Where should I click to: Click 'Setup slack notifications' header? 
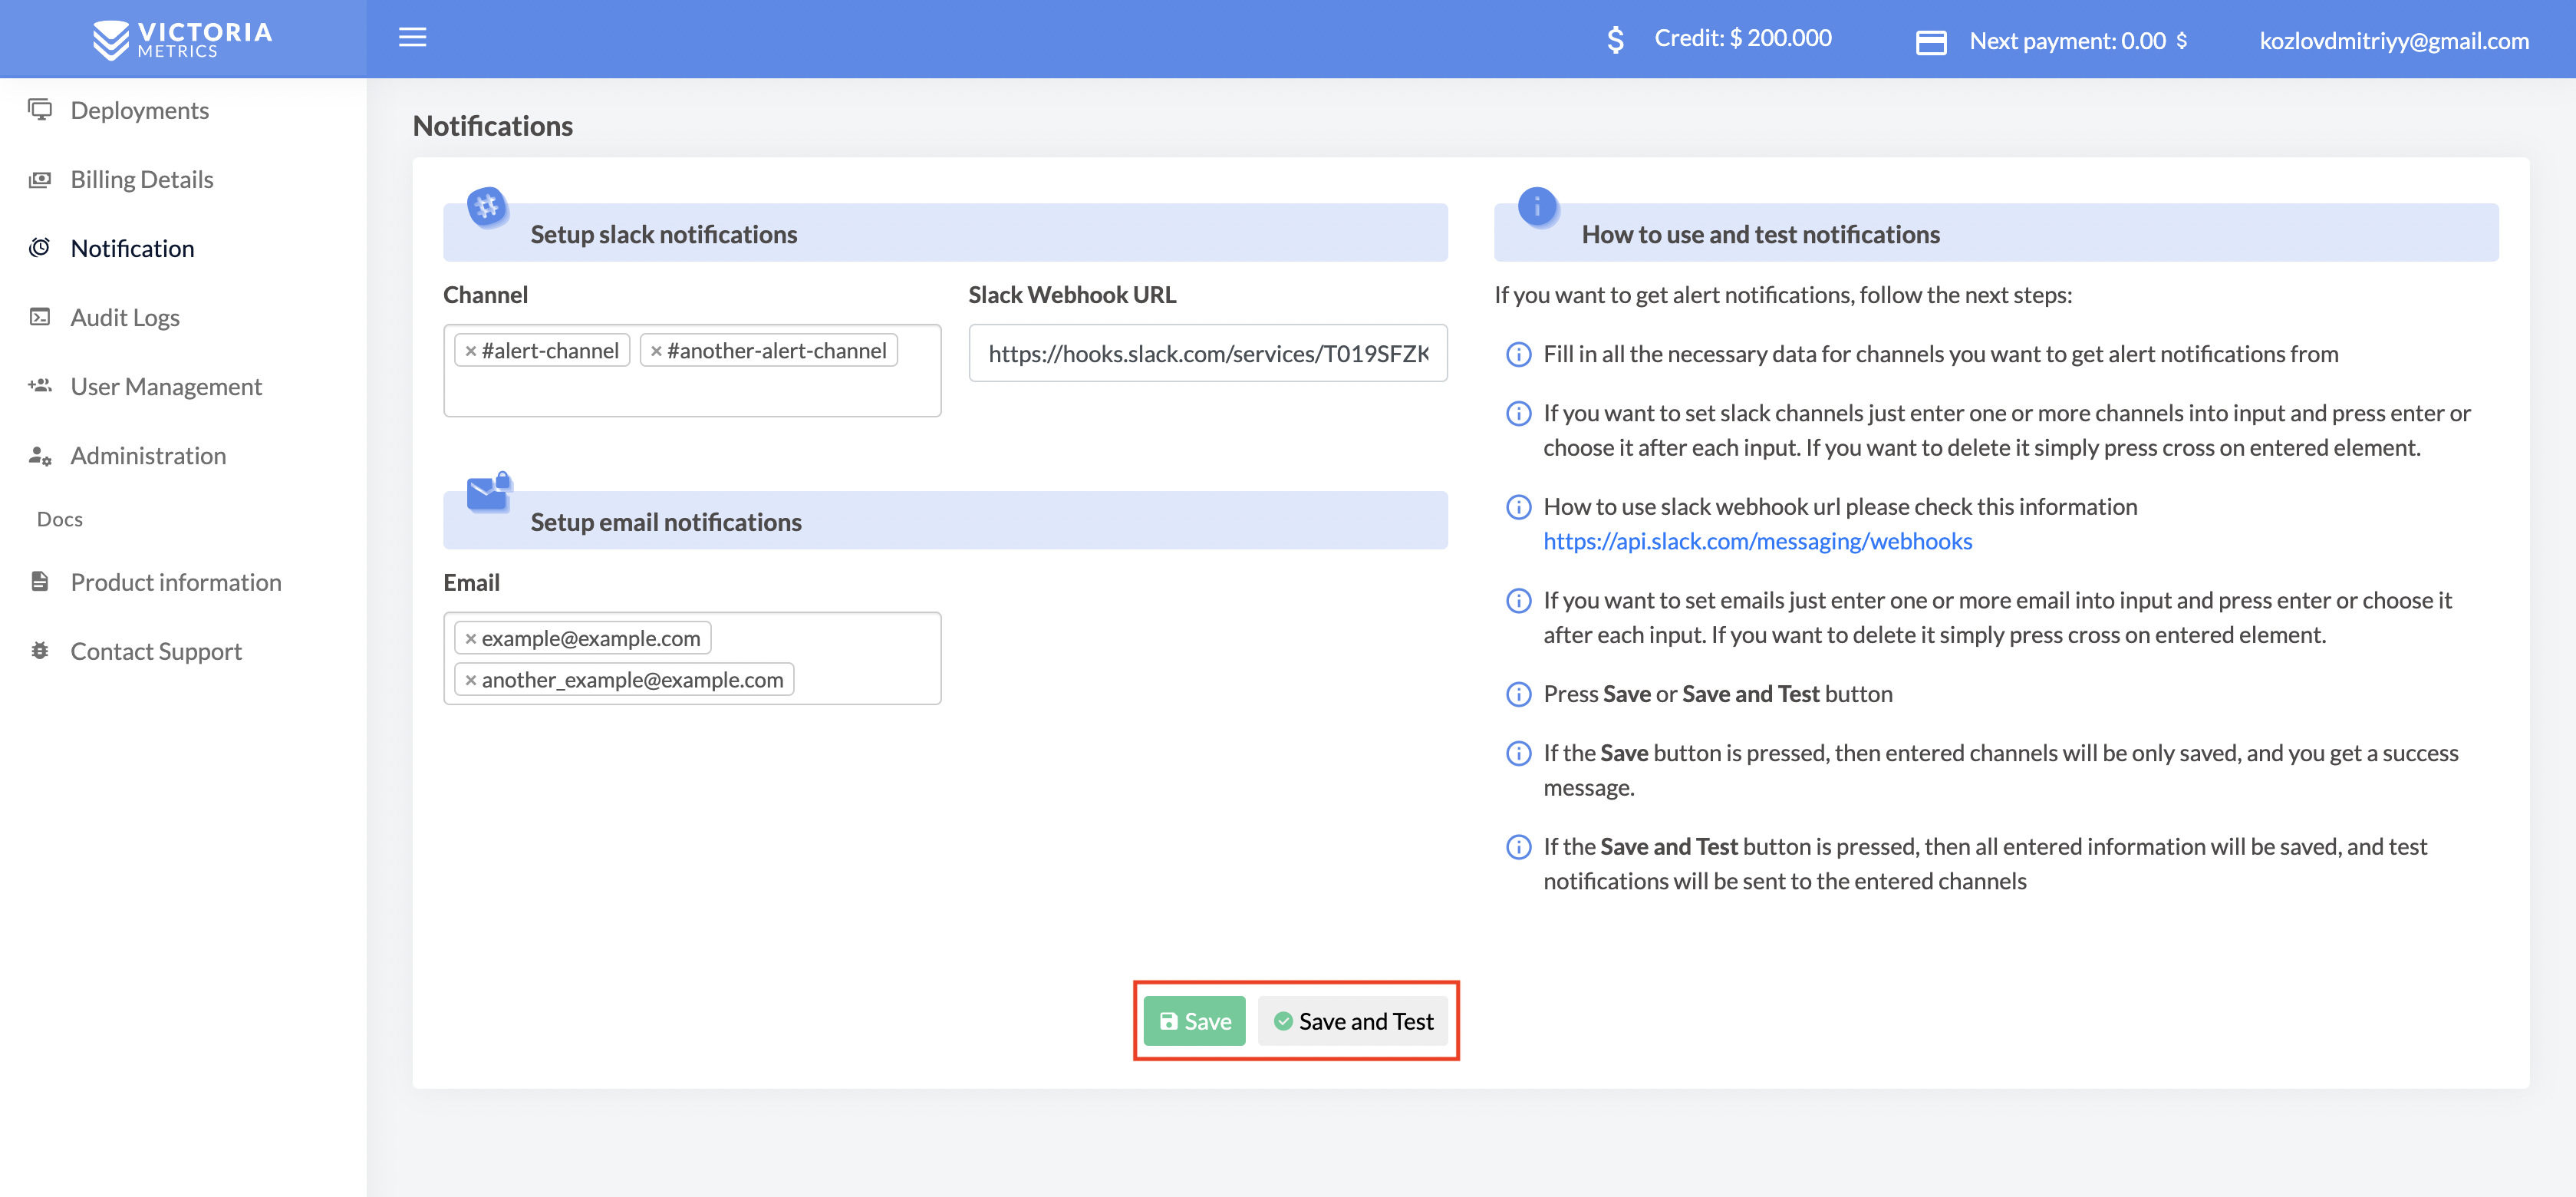coord(664,234)
